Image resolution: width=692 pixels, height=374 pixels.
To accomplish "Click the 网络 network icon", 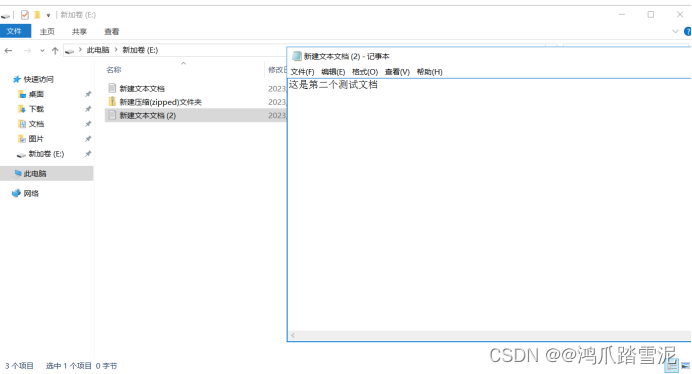I will pos(16,193).
